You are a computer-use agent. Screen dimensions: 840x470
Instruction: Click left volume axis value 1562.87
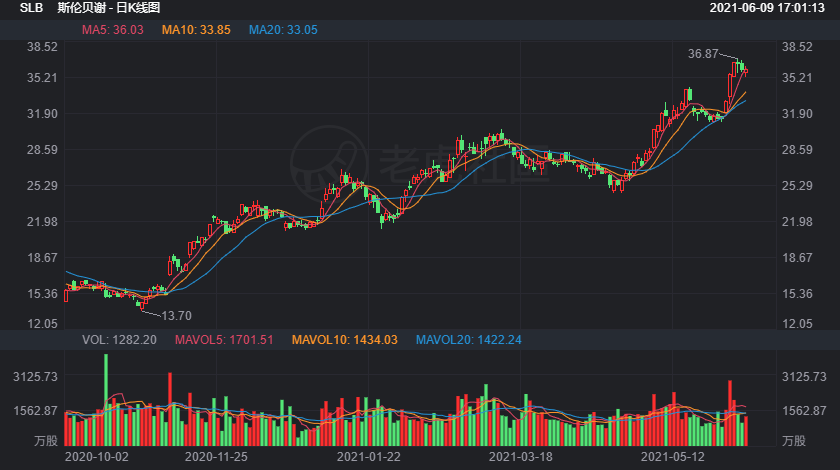click(35, 411)
